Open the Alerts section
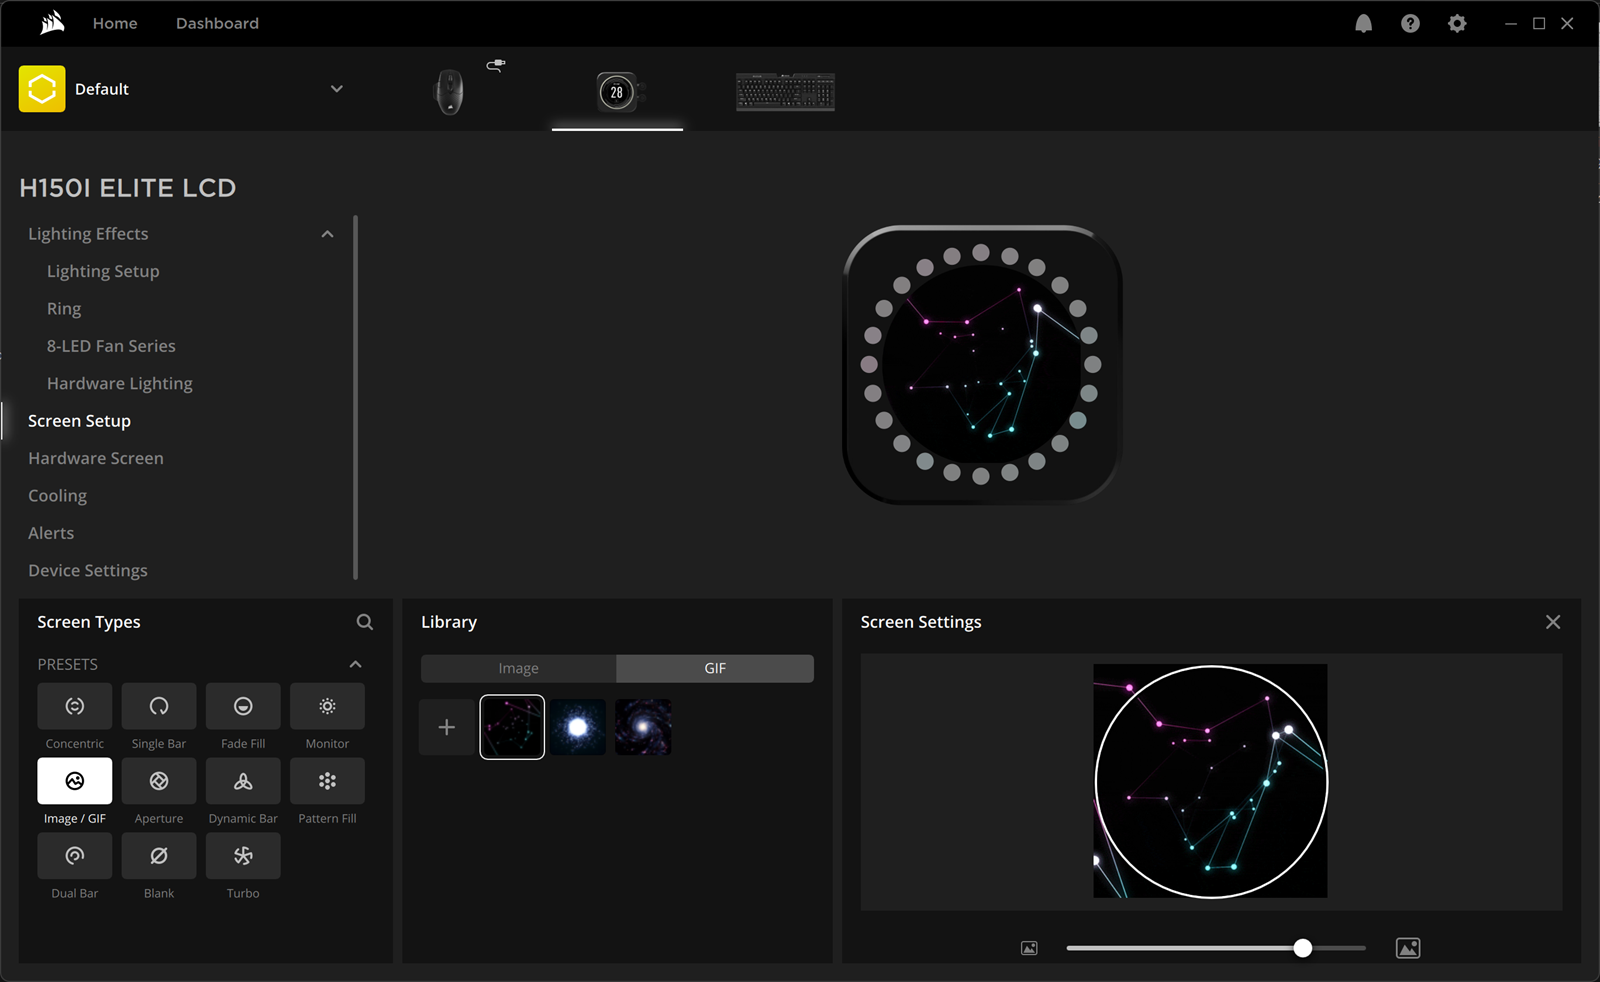 (x=51, y=533)
